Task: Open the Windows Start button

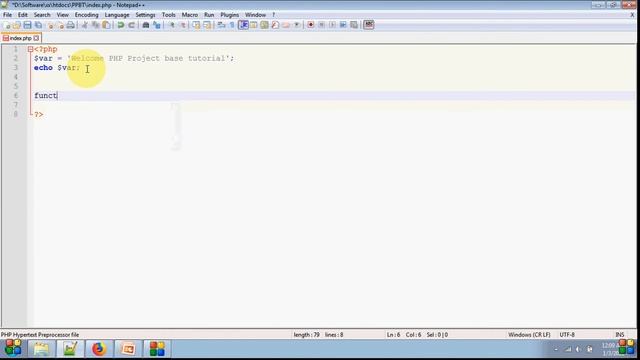Action: coord(13,349)
